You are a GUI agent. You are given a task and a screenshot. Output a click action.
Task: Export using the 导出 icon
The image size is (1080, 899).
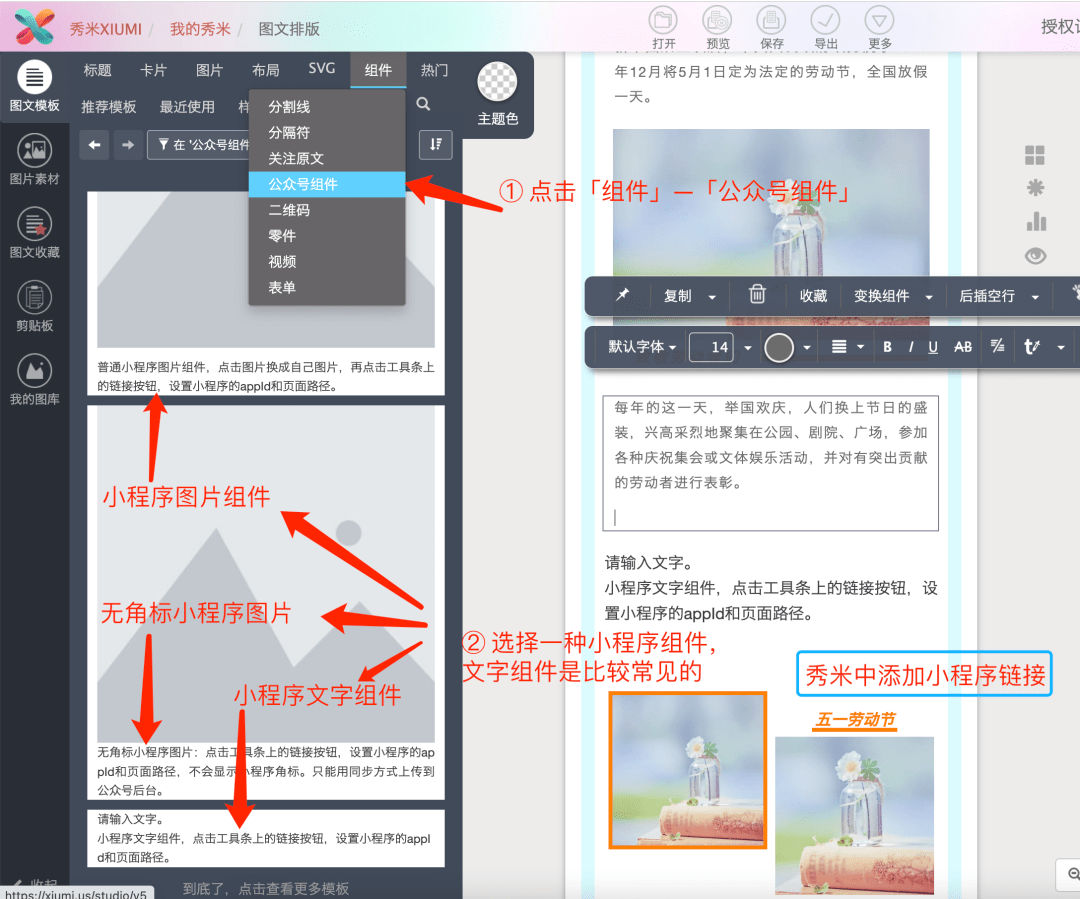pyautogui.click(x=825, y=20)
